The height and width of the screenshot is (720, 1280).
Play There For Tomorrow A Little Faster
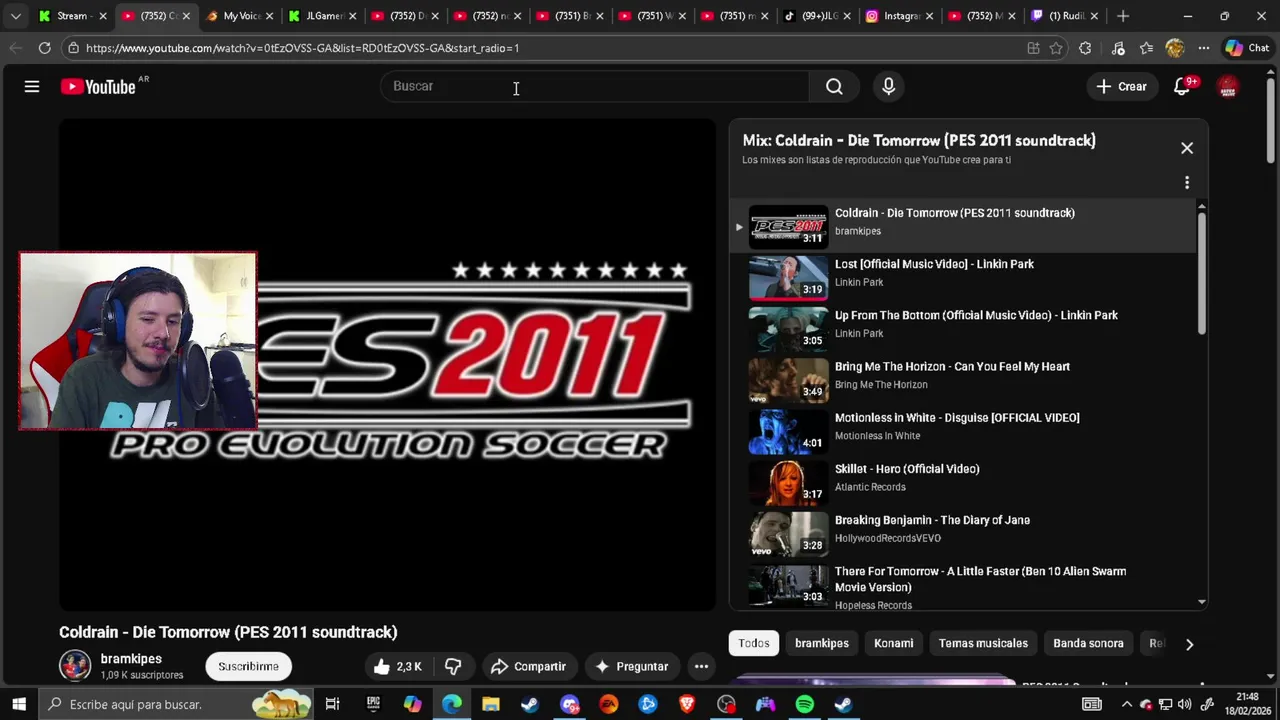click(964, 586)
